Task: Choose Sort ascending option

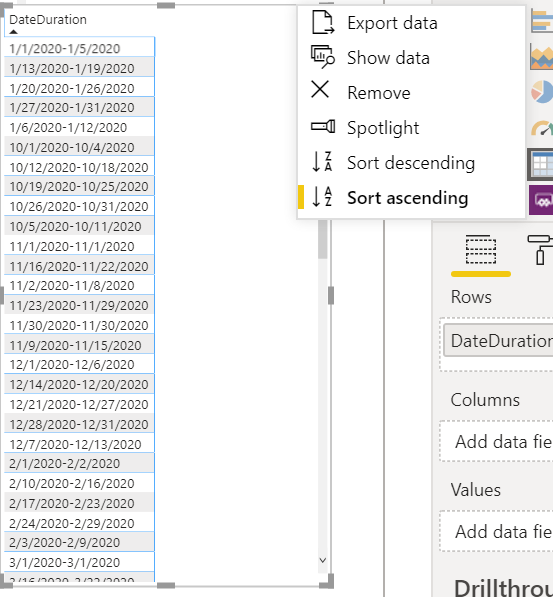Action: [x=411, y=198]
